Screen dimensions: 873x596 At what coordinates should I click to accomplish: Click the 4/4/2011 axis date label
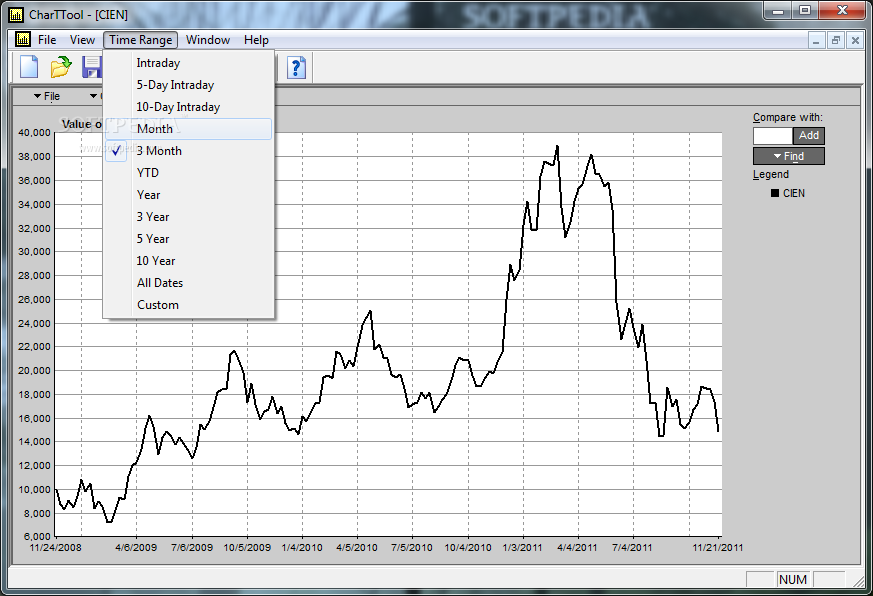tap(577, 548)
